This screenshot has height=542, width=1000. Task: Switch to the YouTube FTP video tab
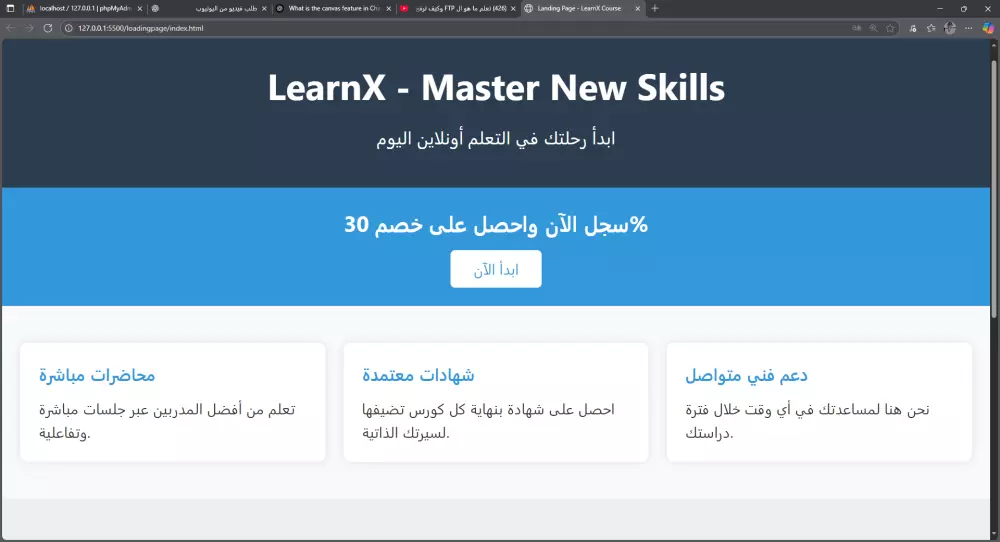click(458, 9)
